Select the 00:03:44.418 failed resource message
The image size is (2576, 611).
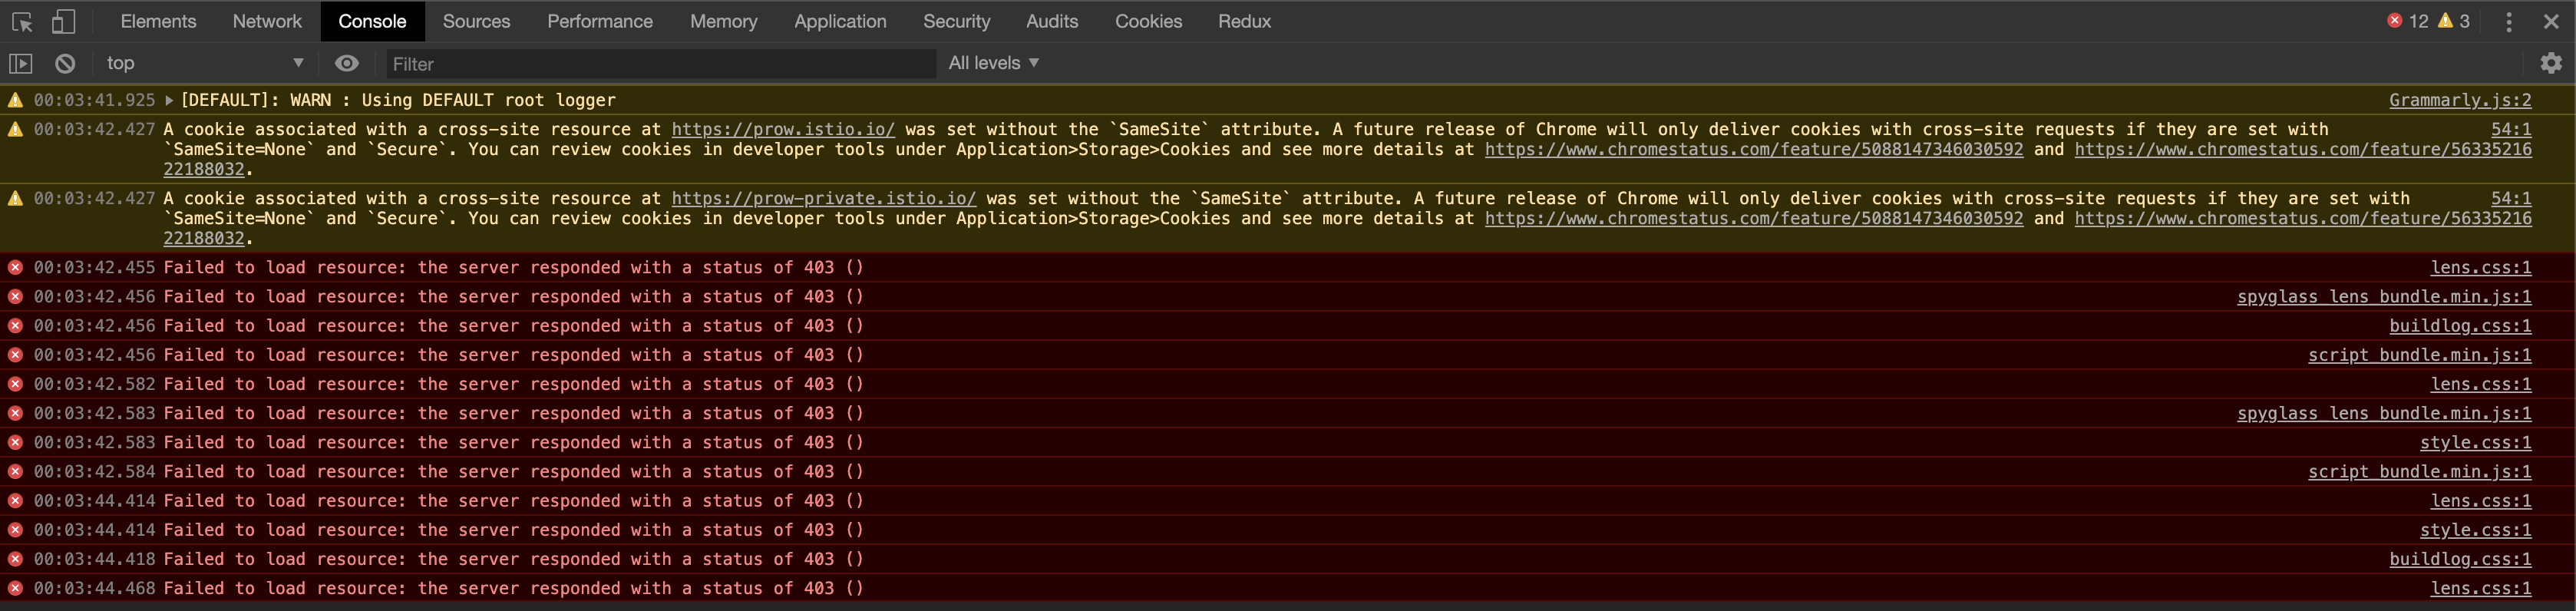click(513, 558)
